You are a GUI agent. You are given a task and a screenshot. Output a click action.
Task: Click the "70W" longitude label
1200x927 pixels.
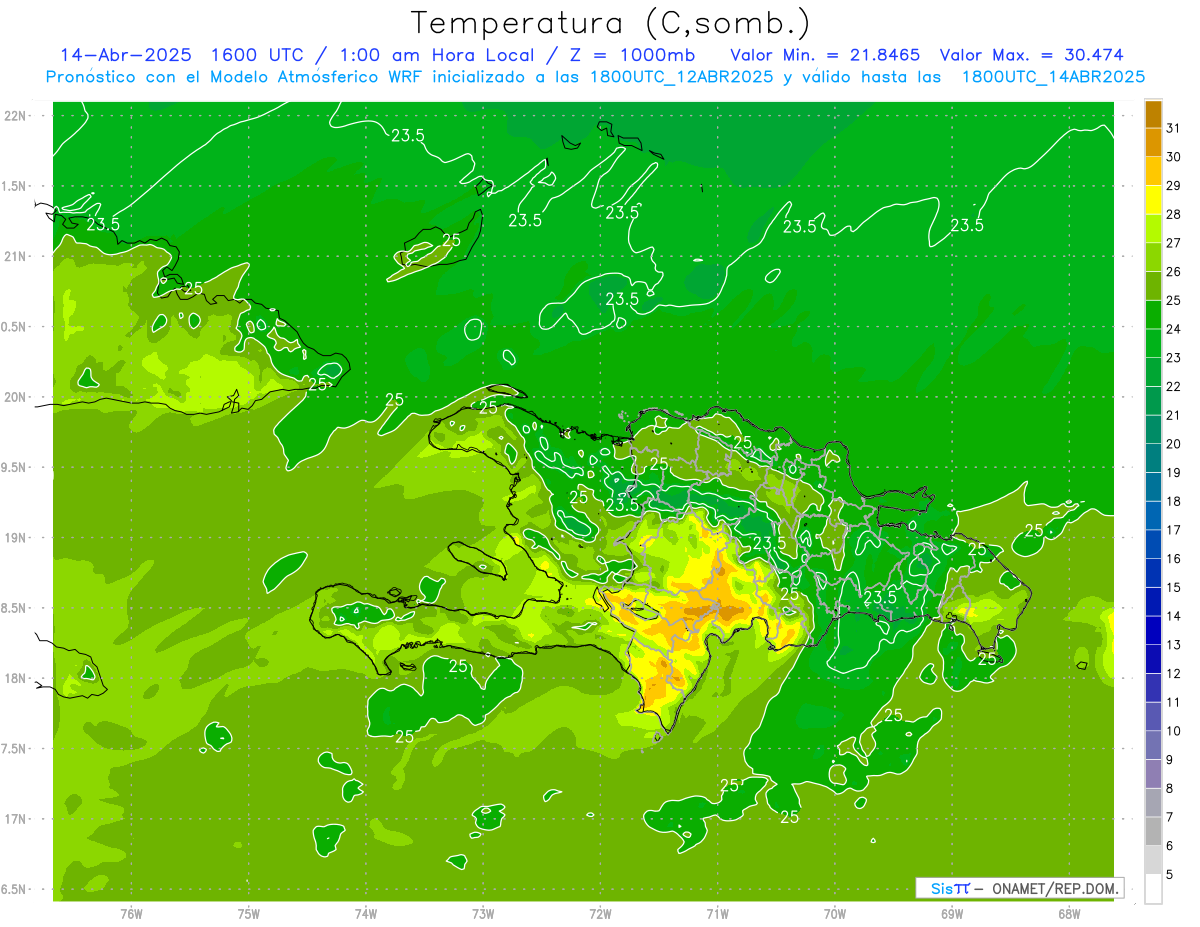coord(834,914)
